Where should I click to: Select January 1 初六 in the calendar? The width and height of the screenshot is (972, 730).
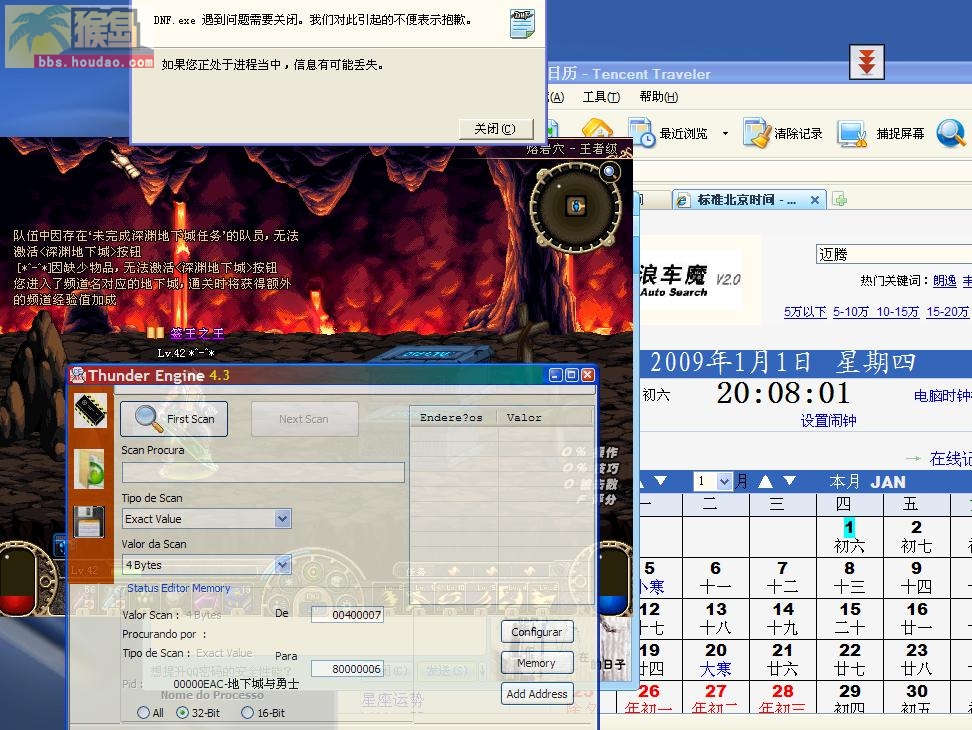(849, 536)
